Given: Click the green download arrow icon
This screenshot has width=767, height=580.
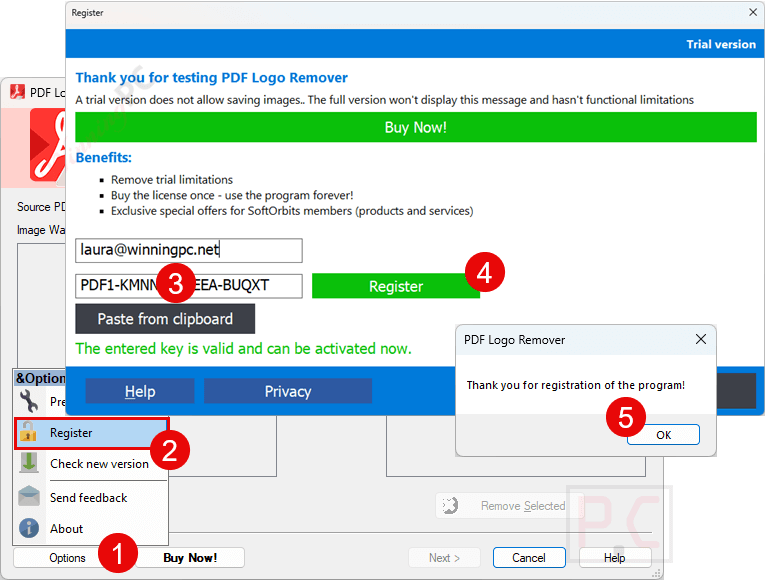Looking at the screenshot, I should pyautogui.click(x=29, y=463).
